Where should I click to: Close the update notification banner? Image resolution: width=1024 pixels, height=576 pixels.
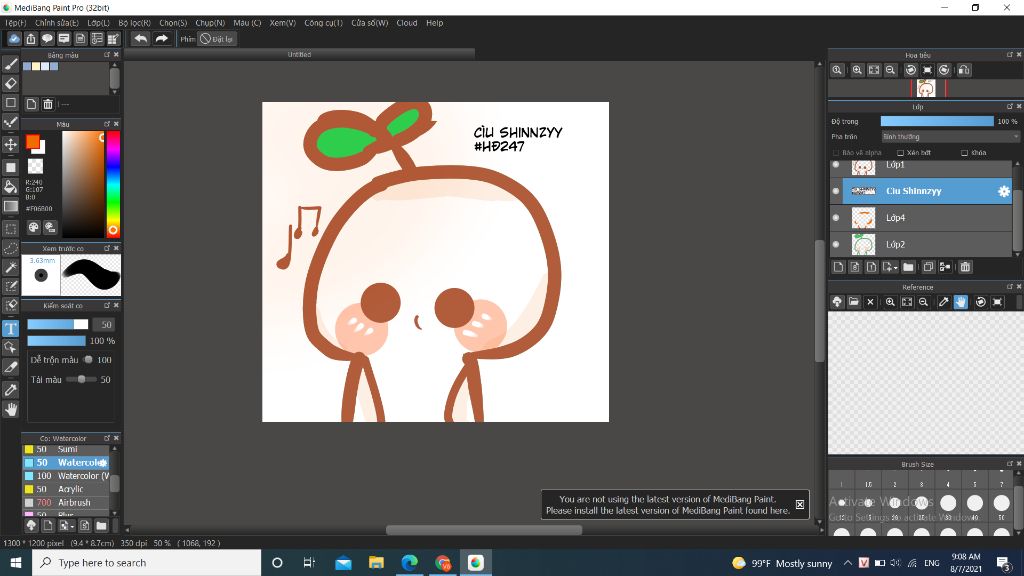tap(800, 504)
